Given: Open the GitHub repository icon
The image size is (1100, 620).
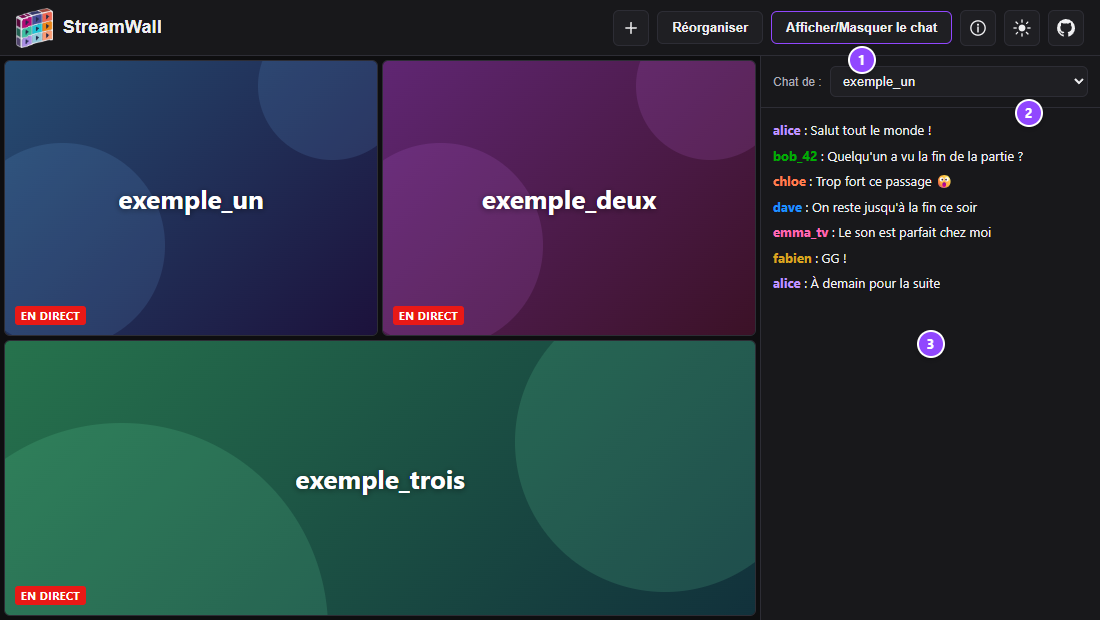Looking at the screenshot, I should point(1066,28).
